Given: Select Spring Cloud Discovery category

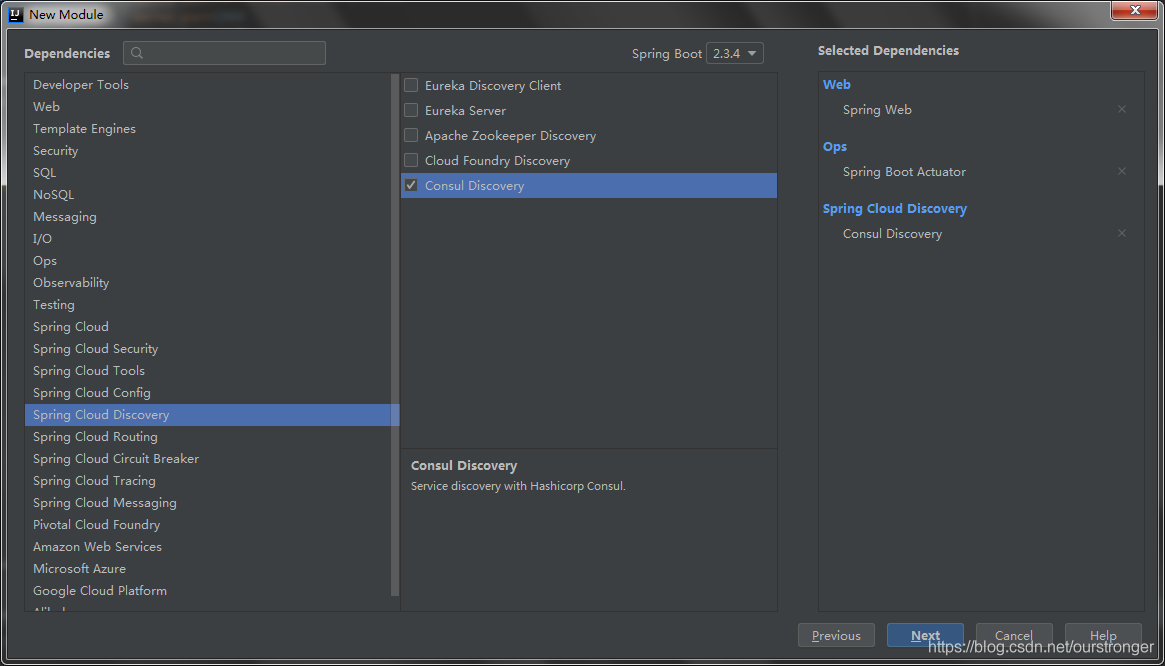Looking at the screenshot, I should pyautogui.click(x=212, y=415).
